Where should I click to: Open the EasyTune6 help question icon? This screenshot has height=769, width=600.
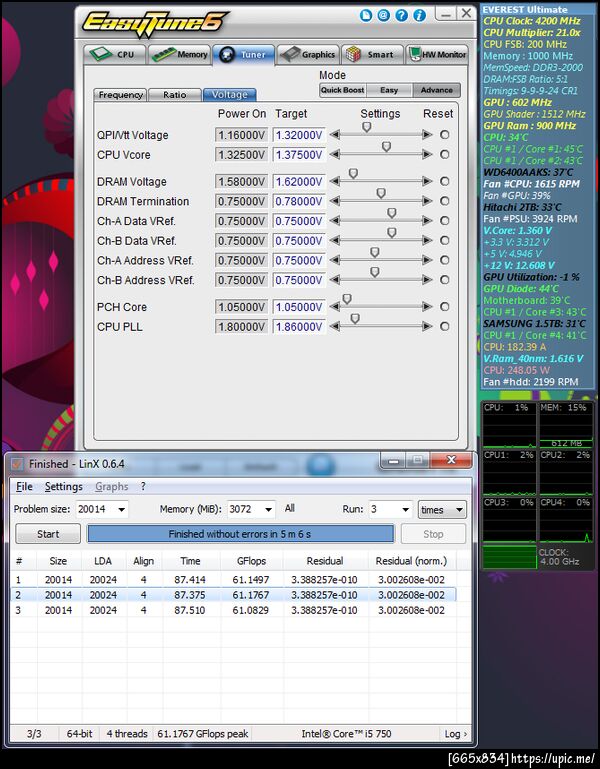click(401, 16)
